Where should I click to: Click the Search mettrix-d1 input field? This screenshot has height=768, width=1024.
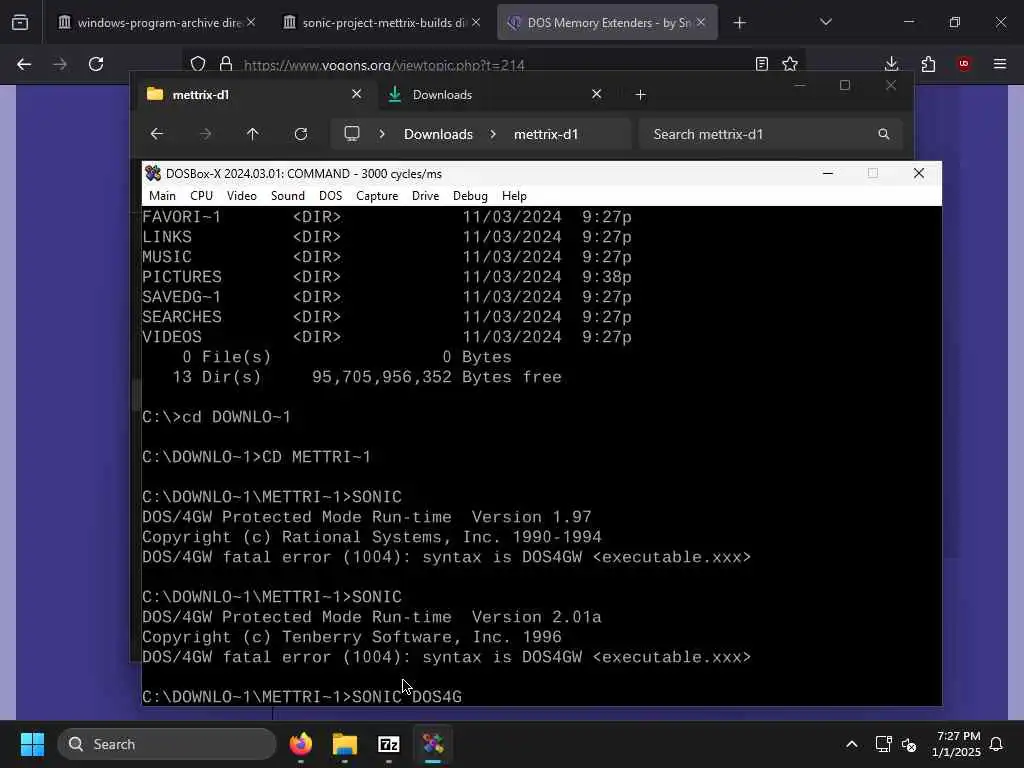point(771,134)
